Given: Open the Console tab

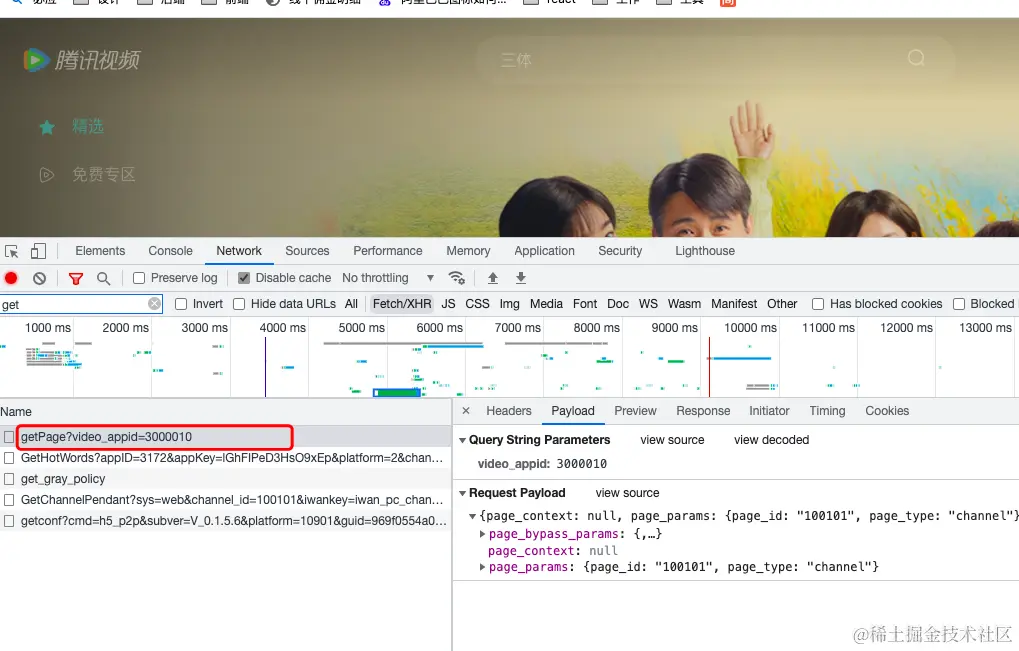Looking at the screenshot, I should (x=170, y=251).
